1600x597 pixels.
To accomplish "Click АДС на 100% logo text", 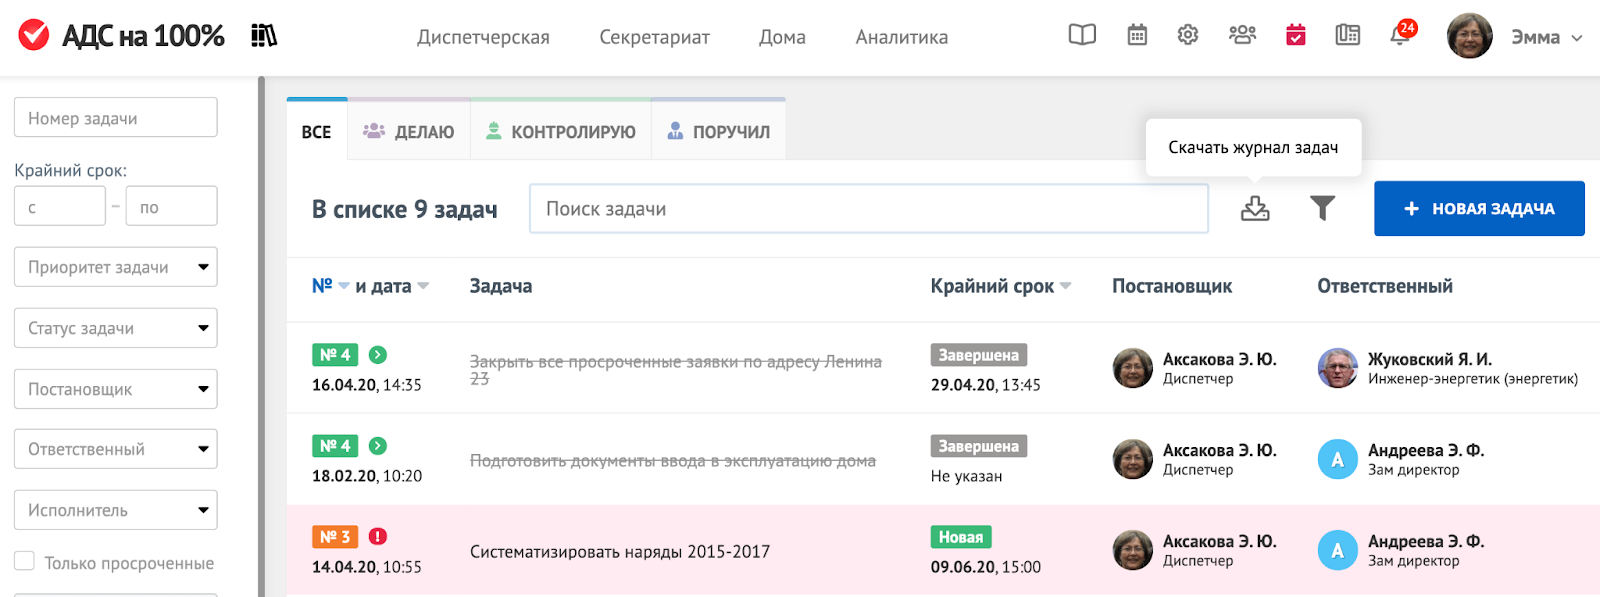I will pos(143,36).
